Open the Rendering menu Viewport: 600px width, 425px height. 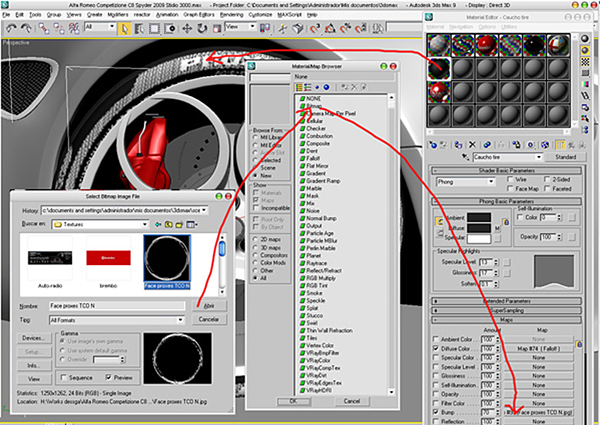tap(232, 15)
